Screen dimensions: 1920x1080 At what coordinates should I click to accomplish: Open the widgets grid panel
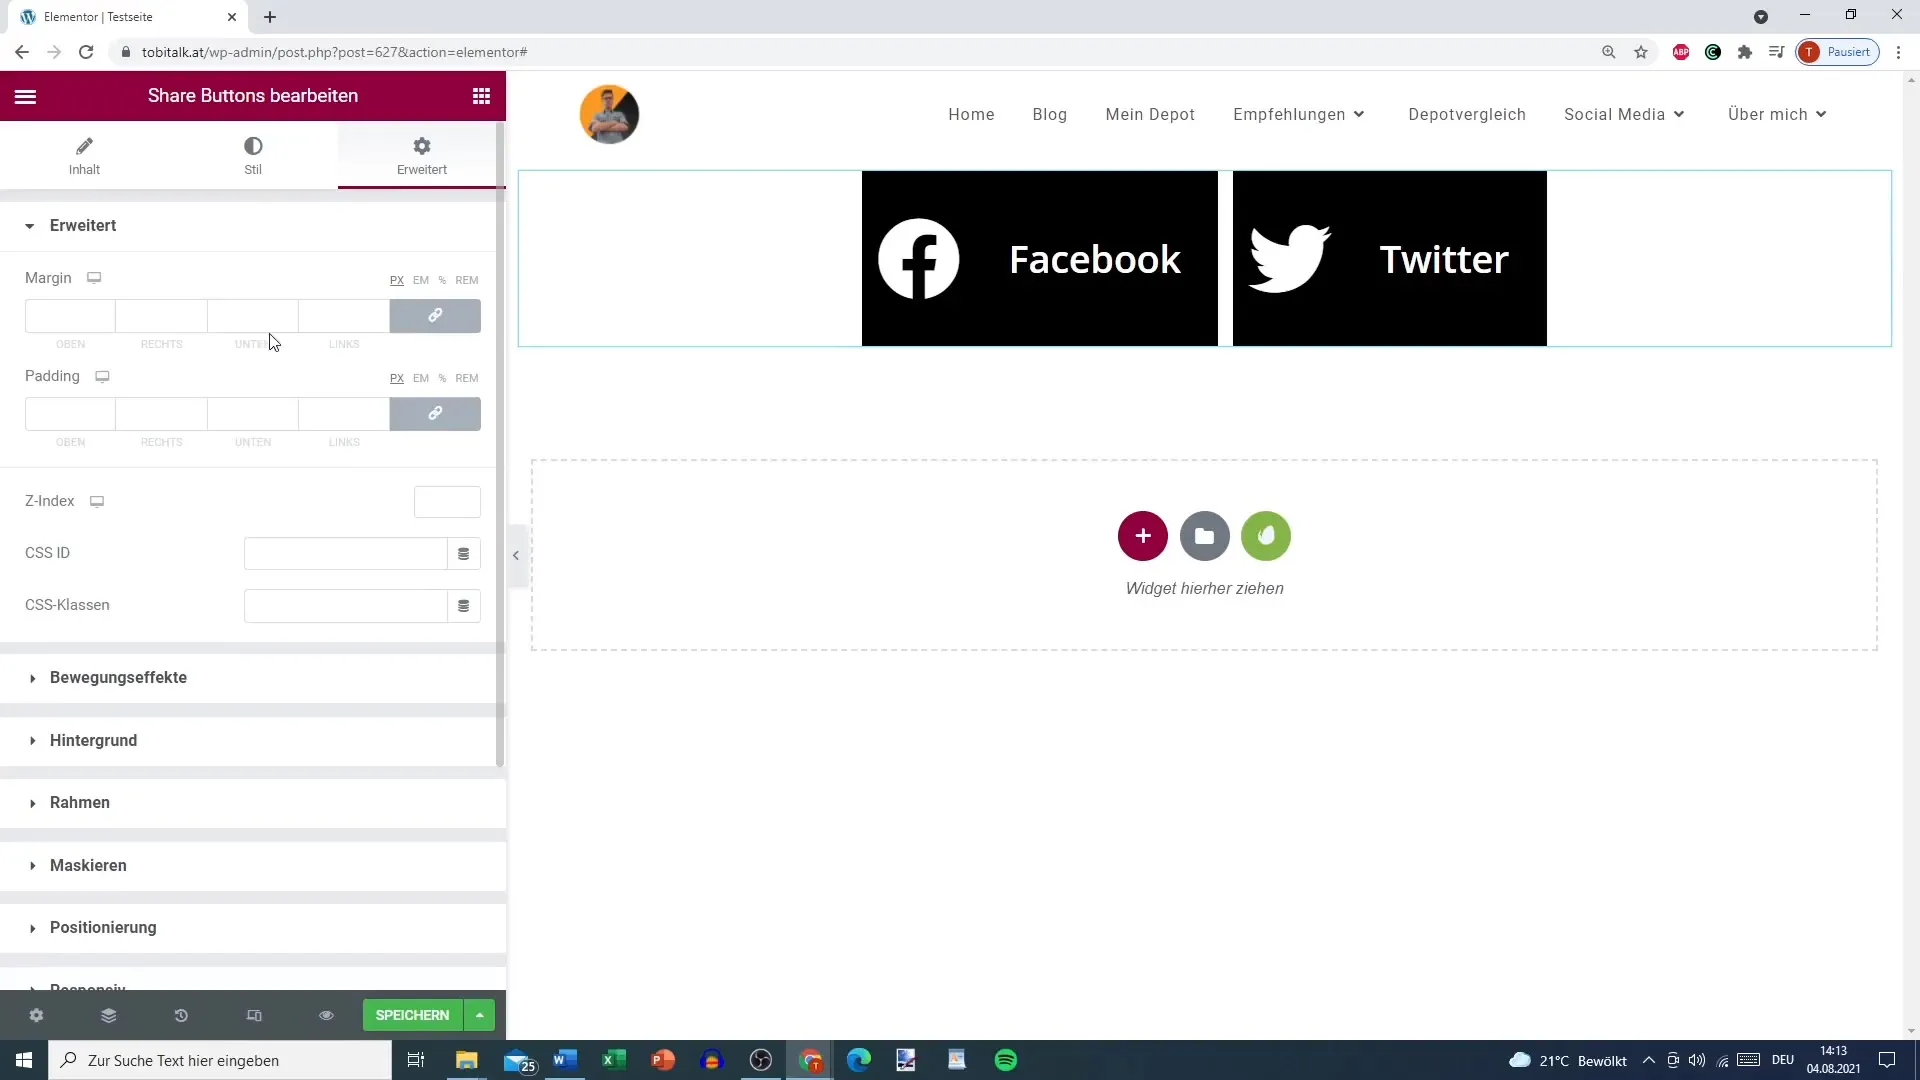(x=481, y=96)
